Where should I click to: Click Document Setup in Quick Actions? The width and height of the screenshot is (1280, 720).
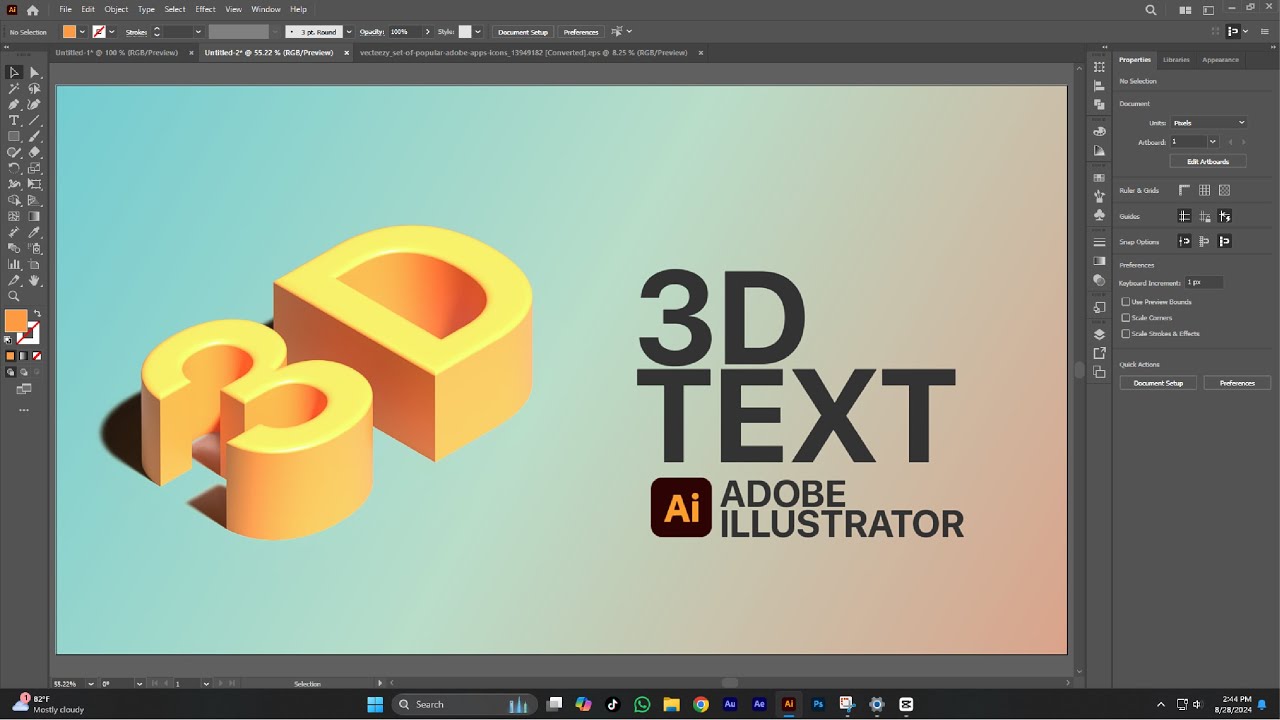coord(1158,383)
